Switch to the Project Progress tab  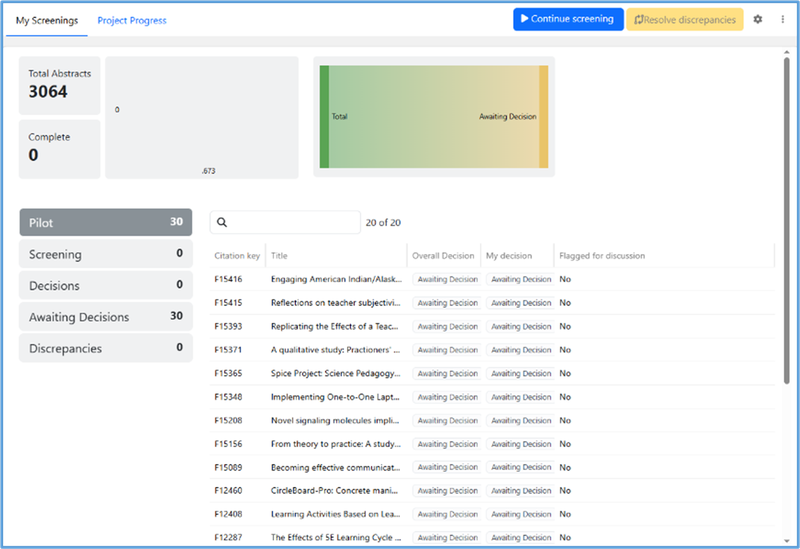click(132, 20)
